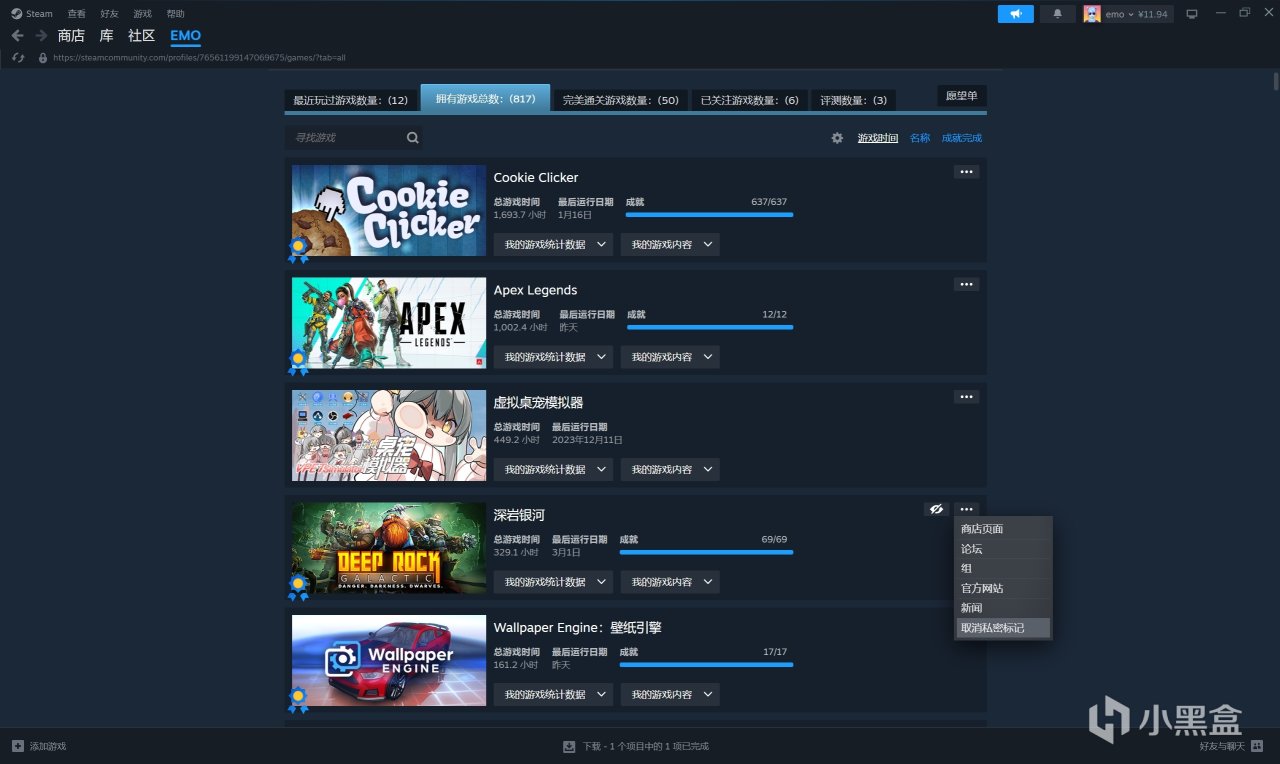Open the announcements megaphone button
This screenshot has height=764, width=1280.
[1015, 14]
